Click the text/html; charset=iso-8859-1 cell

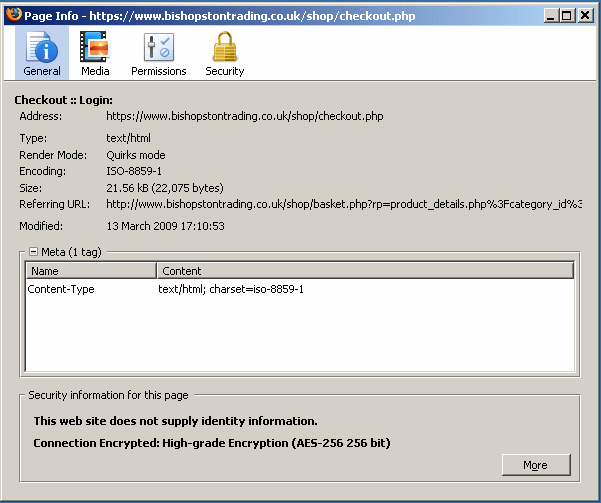[x=231, y=289]
